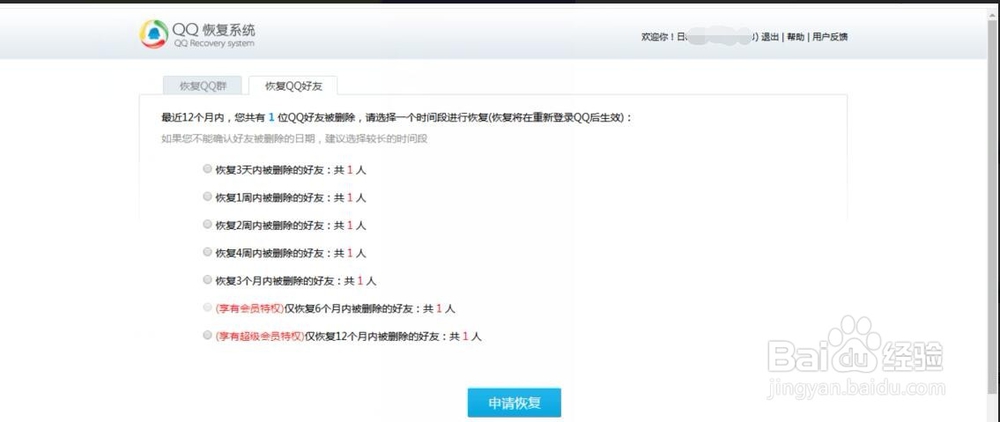Screen dimensions: 1000x422
Task: Click the red 享有会员特权 text
Action: coord(249,309)
